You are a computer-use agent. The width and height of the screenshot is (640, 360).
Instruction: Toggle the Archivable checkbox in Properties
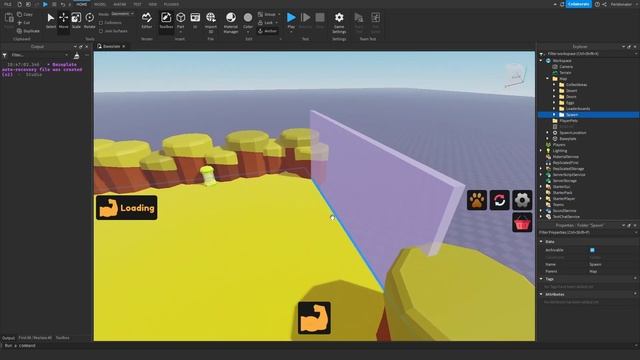tap(592, 250)
